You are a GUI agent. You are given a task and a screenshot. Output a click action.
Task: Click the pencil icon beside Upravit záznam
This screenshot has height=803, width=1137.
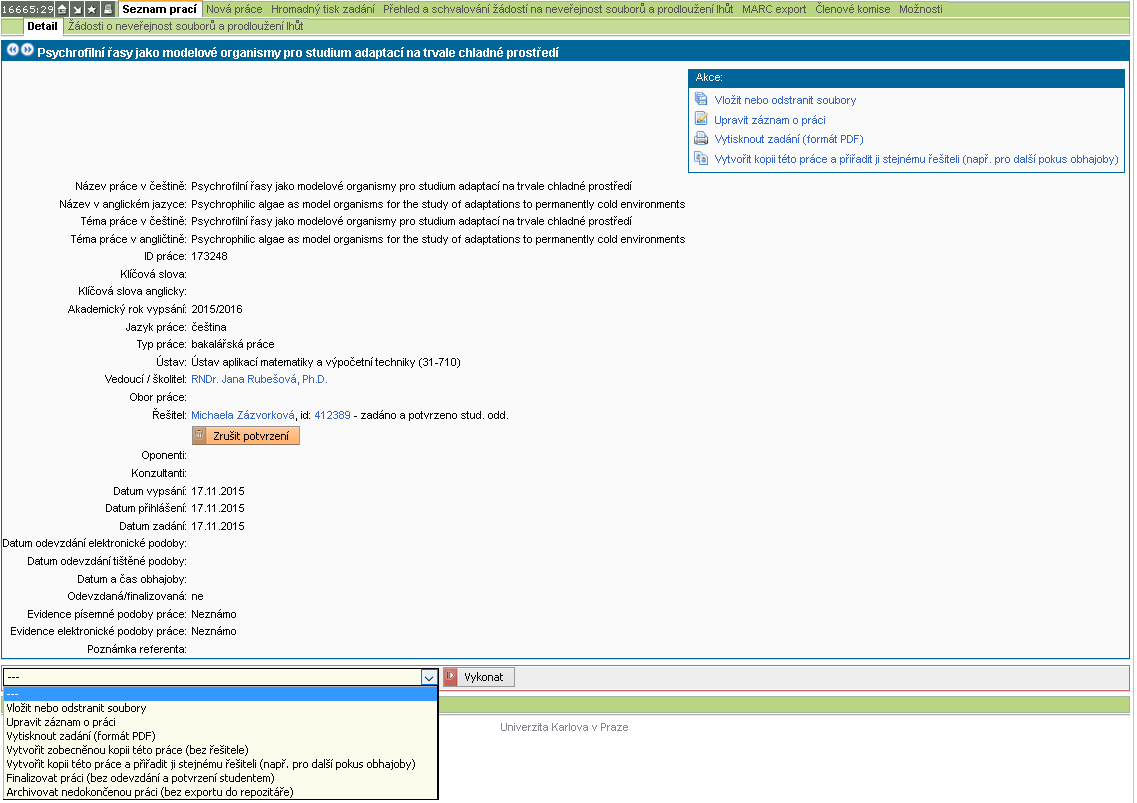[701, 119]
